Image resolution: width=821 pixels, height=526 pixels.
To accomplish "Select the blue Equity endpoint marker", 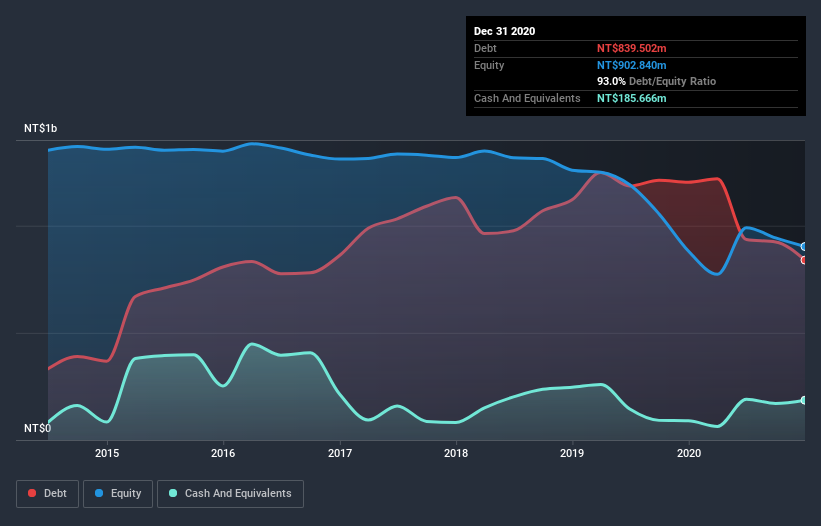I will point(804,247).
